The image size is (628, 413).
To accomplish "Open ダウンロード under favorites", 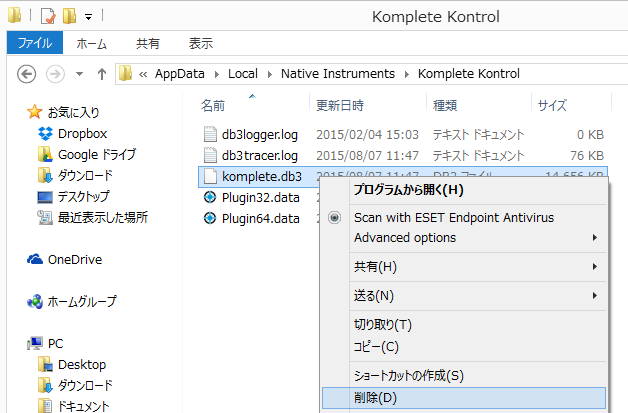I will coord(85,175).
